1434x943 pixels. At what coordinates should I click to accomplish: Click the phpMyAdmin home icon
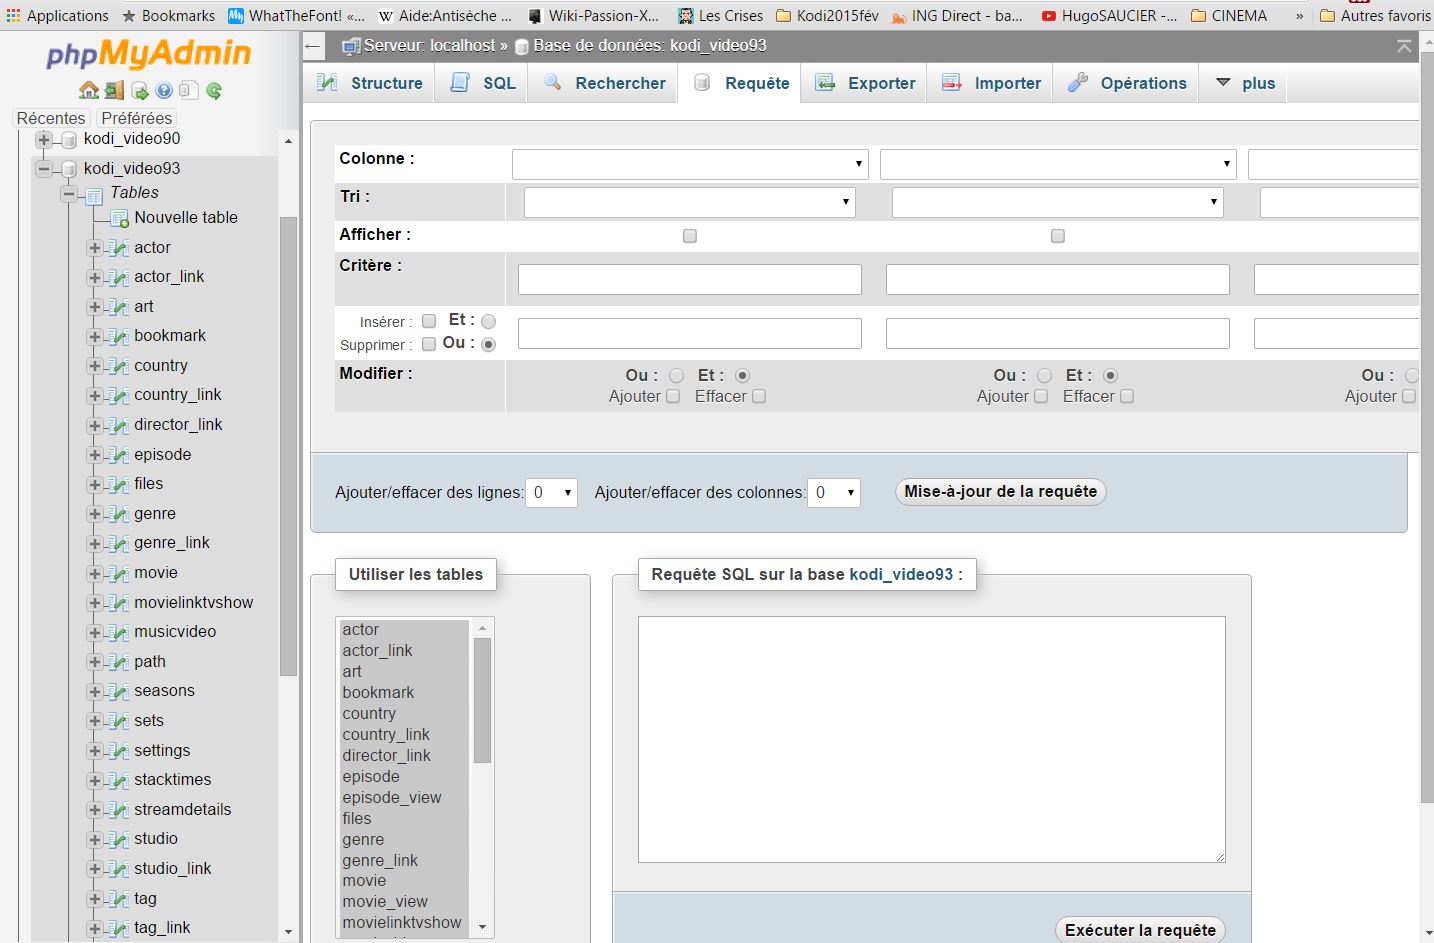89,91
